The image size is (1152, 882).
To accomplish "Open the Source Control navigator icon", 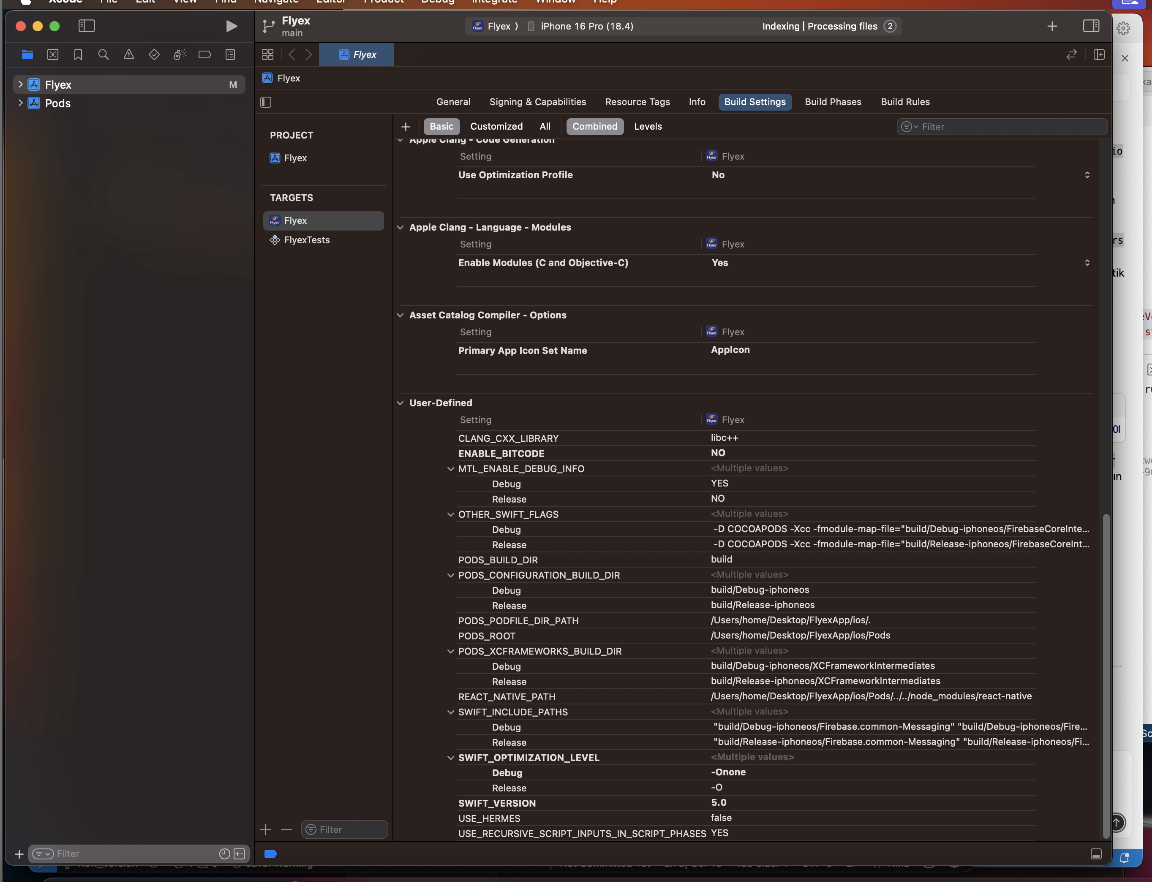I will pos(52,55).
